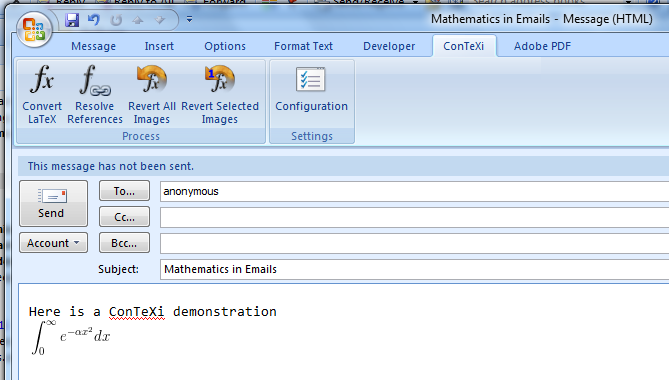The width and height of the screenshot is (669, 380).
Task: Click the Subject field
Action: (x=414, y=270)
